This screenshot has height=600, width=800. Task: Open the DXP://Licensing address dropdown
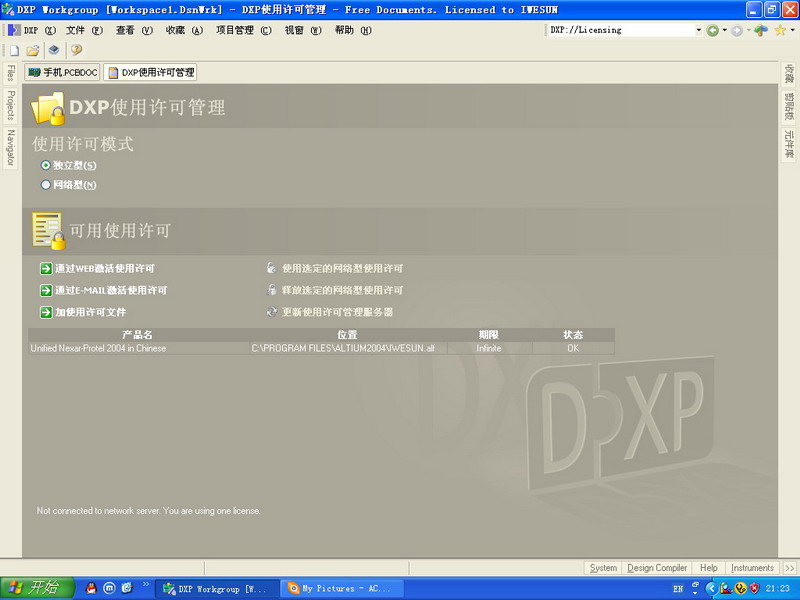(x=699, y=30)
